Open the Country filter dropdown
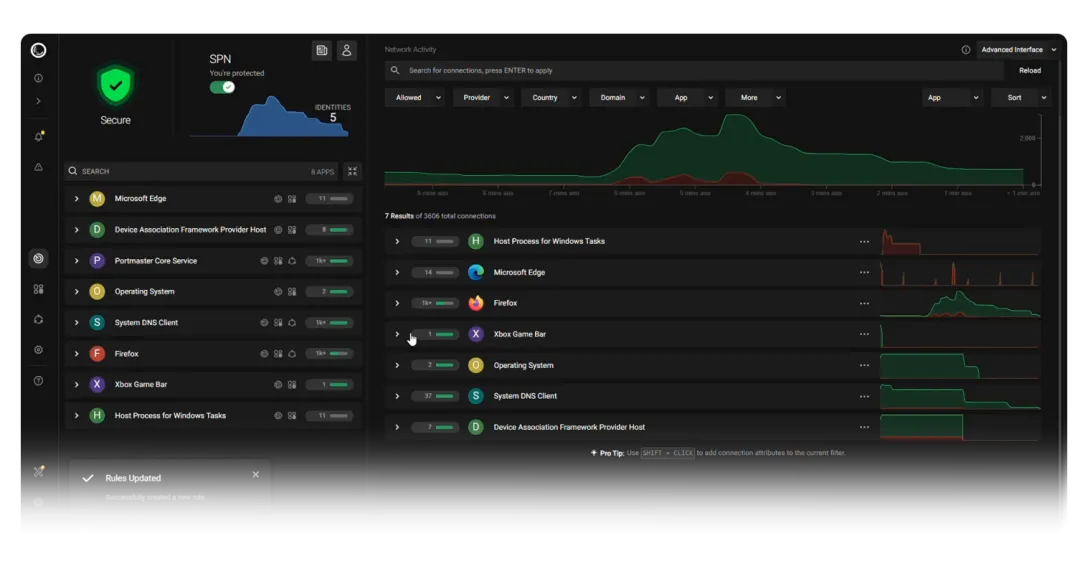Viewport: 1080px width, 564px height. (552, 98)
